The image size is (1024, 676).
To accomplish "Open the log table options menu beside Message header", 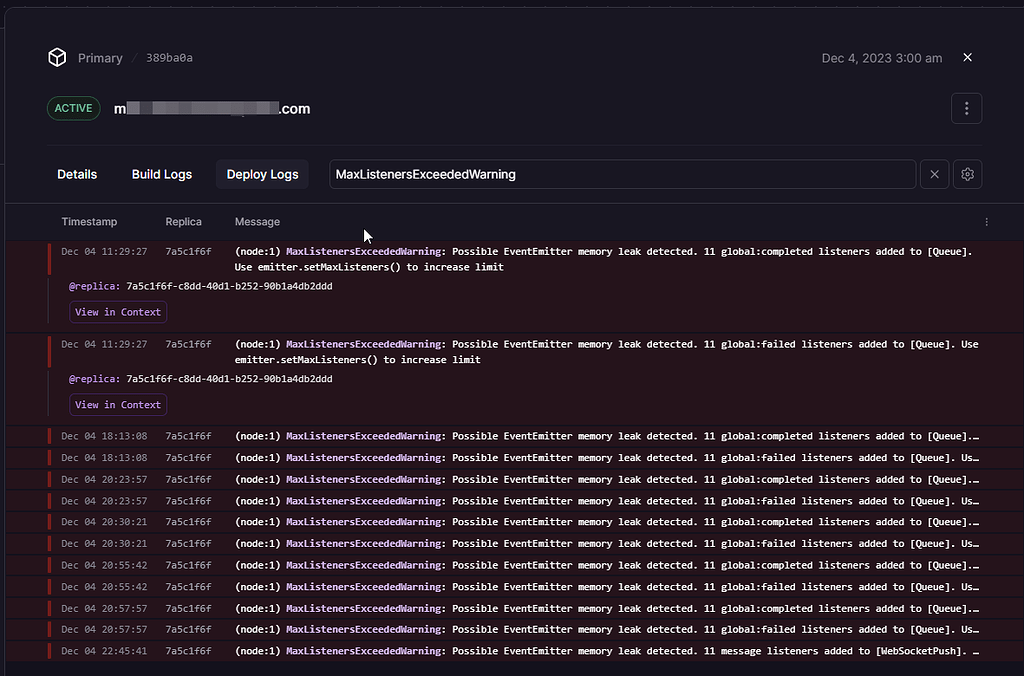I will [x=986, y=221].
